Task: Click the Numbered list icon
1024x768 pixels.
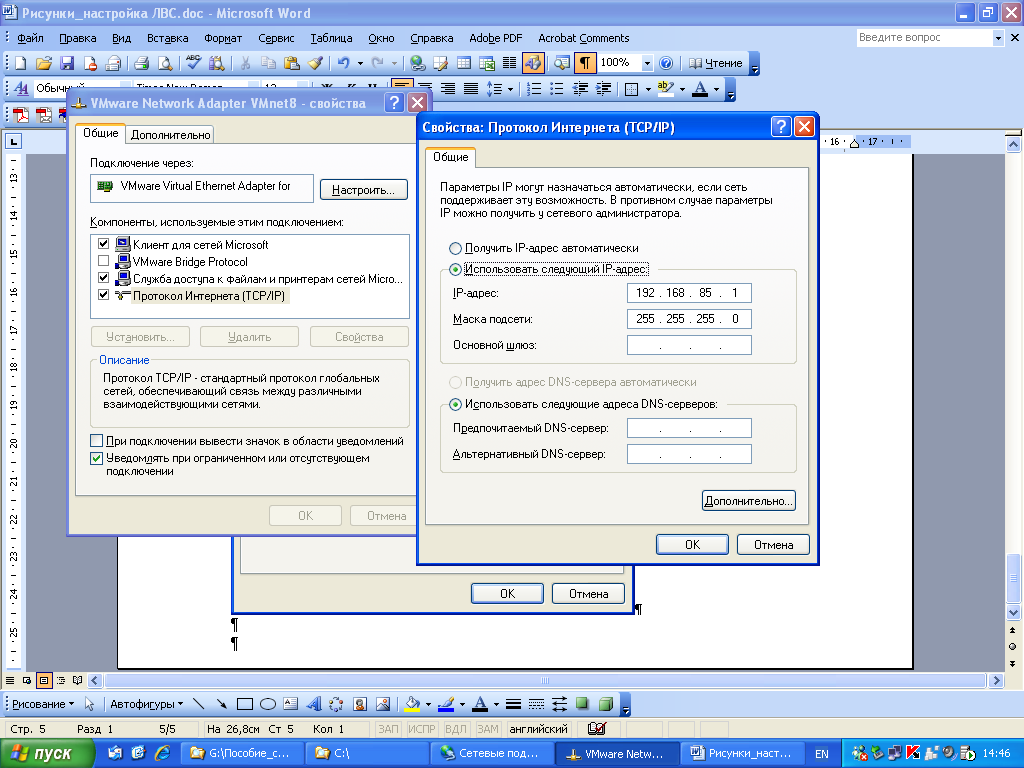Action: 534,88
